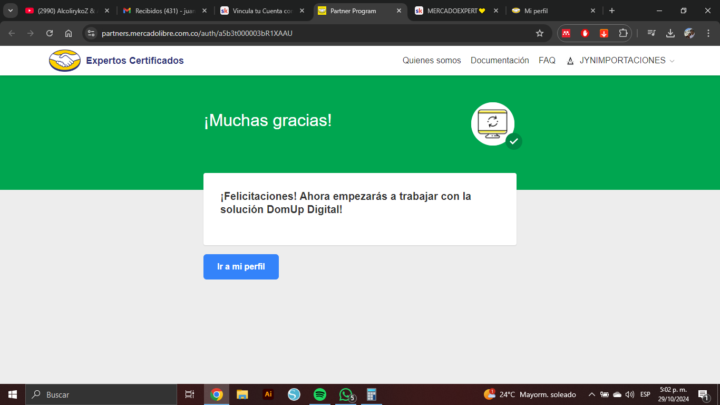
Task: Open the Chrome three-dot menu
Action: click(709, 33)
